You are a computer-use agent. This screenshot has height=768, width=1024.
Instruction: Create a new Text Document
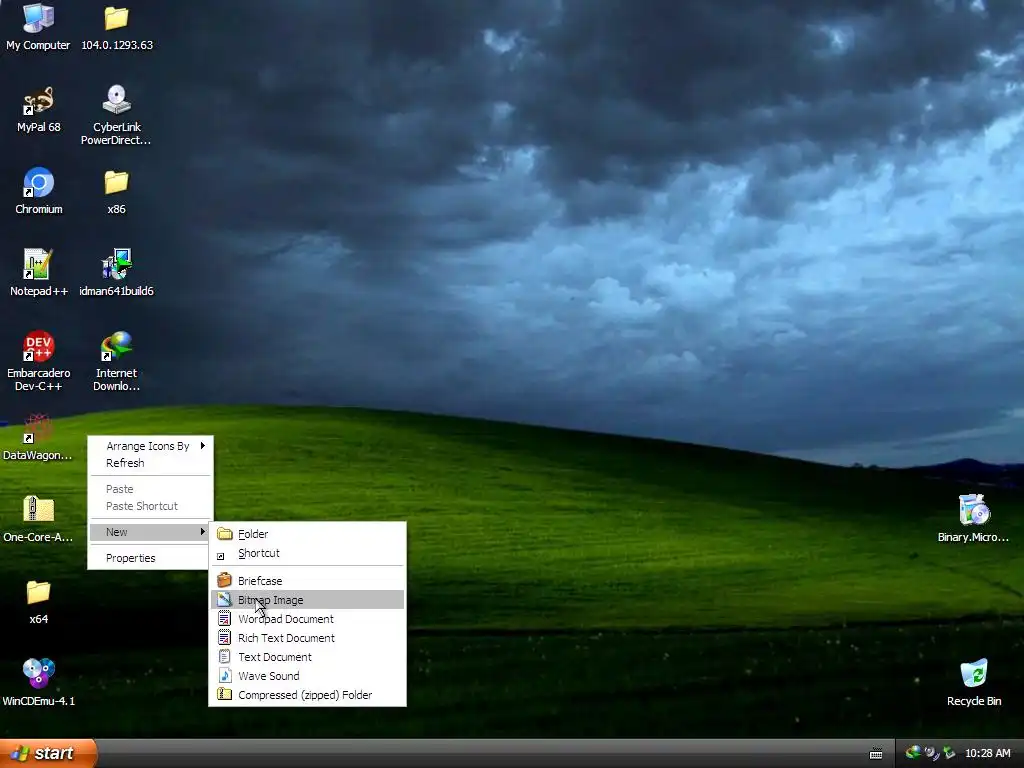point(308,657)
